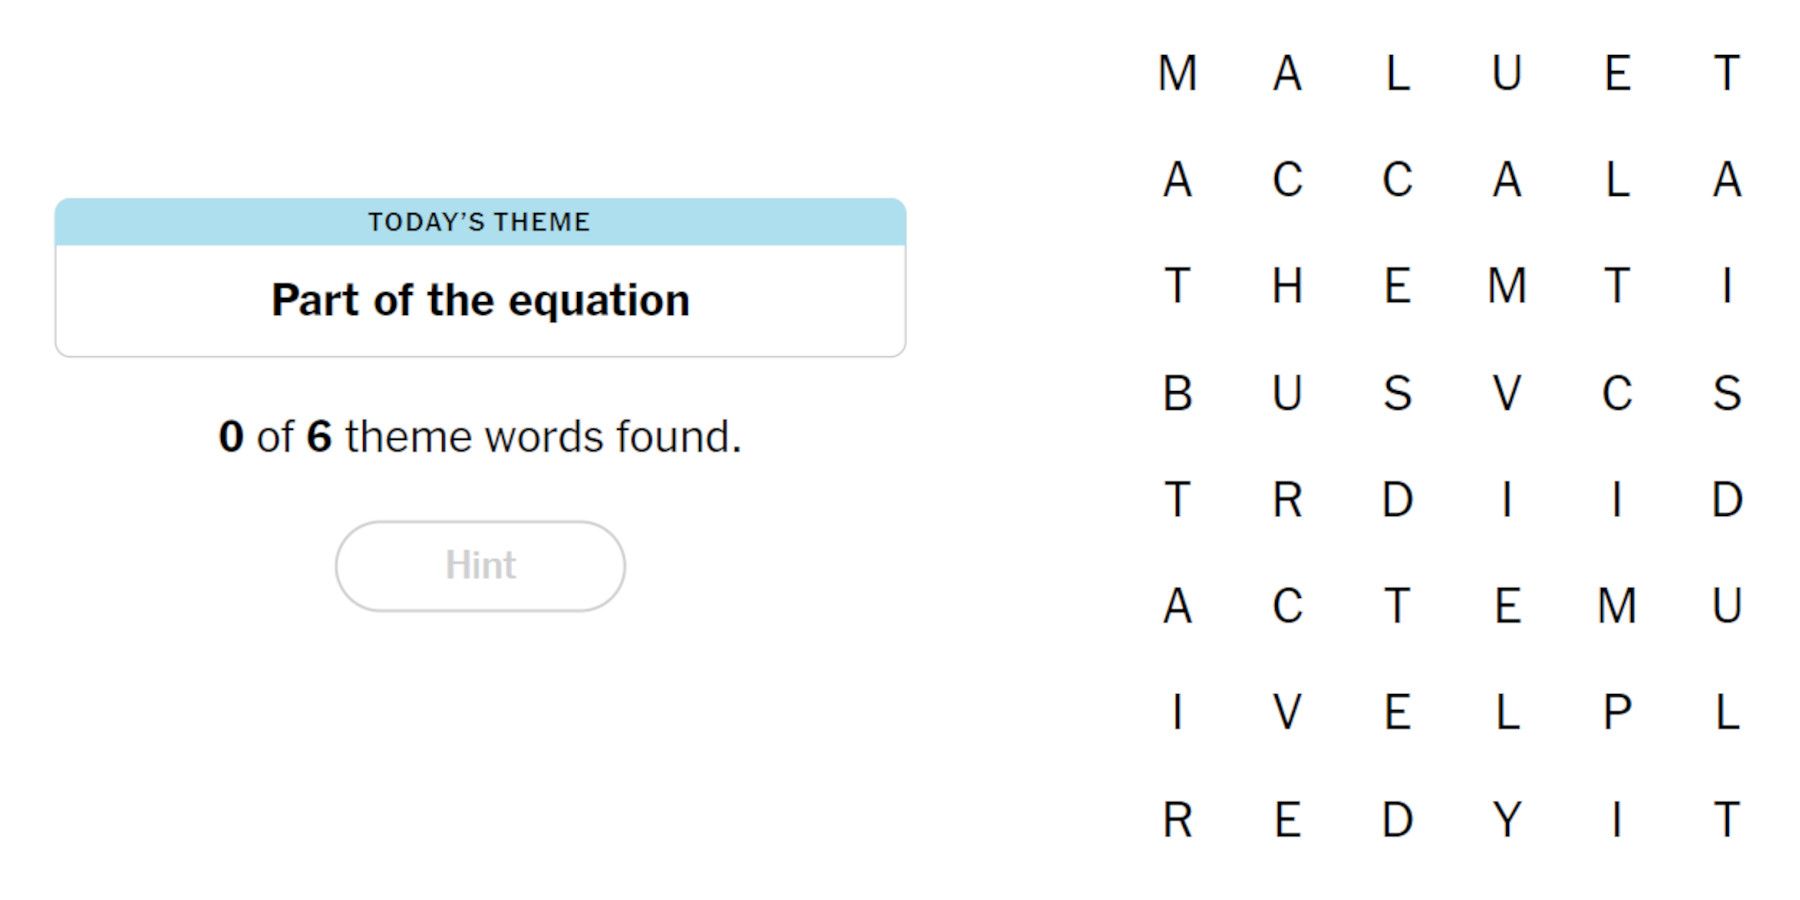This screenshot has height=900, width=1800.
Task: Click the letter B starting the fourth row
Action: (x=1180, y=395)
